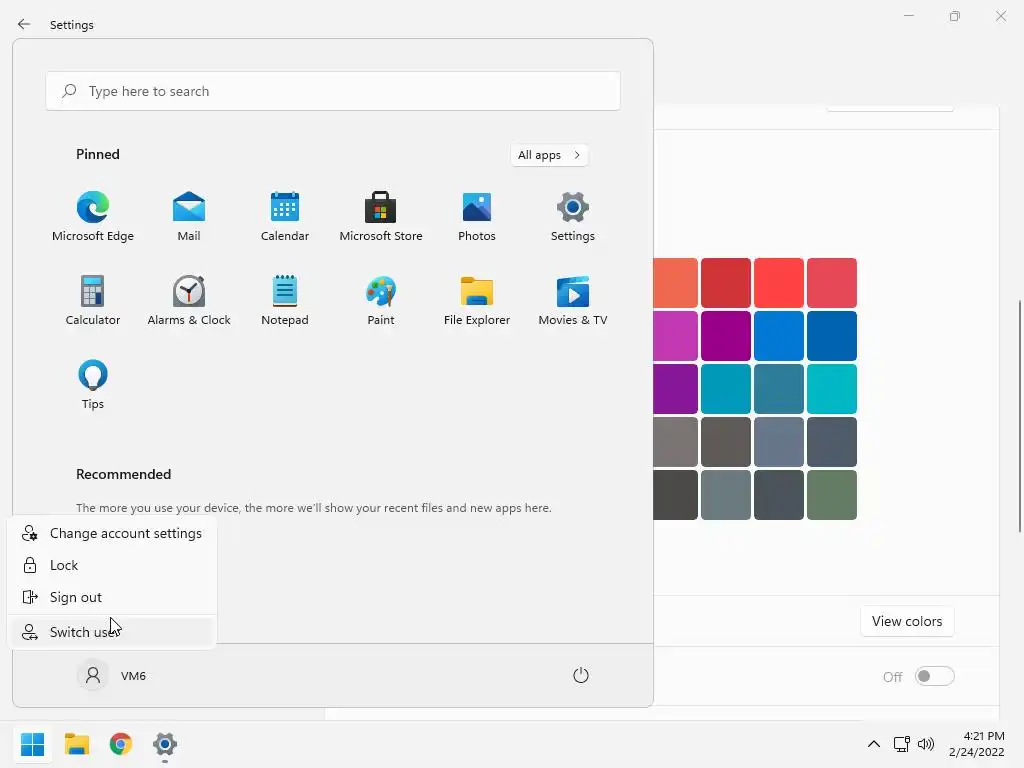Viewport: 1024px width, 768px height.
Task: Choose Switch user option
Action: [112, 632]
